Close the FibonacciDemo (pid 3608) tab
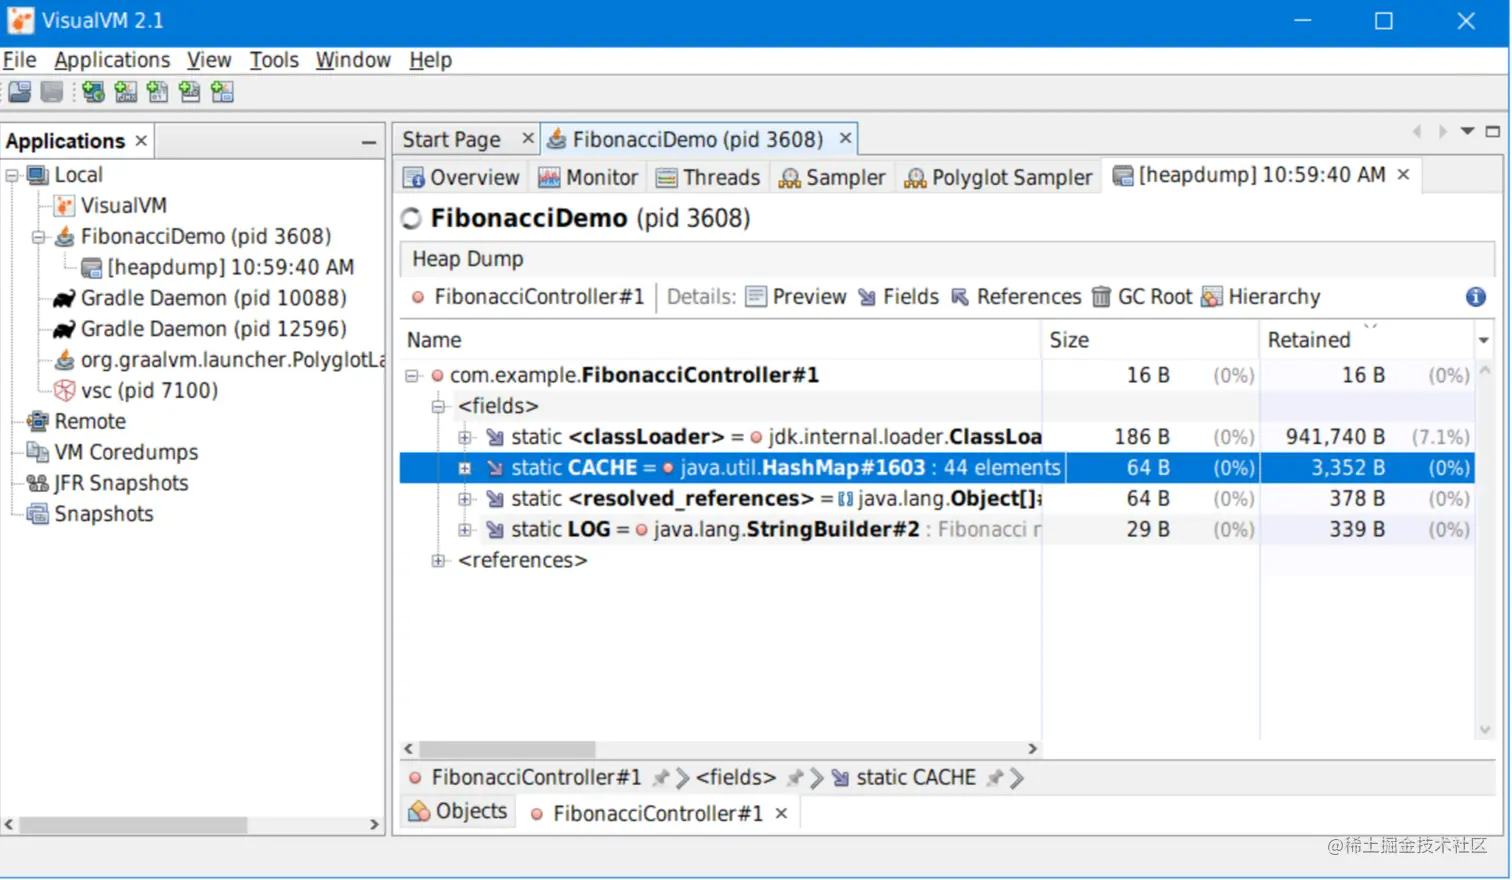 (845, 138)
